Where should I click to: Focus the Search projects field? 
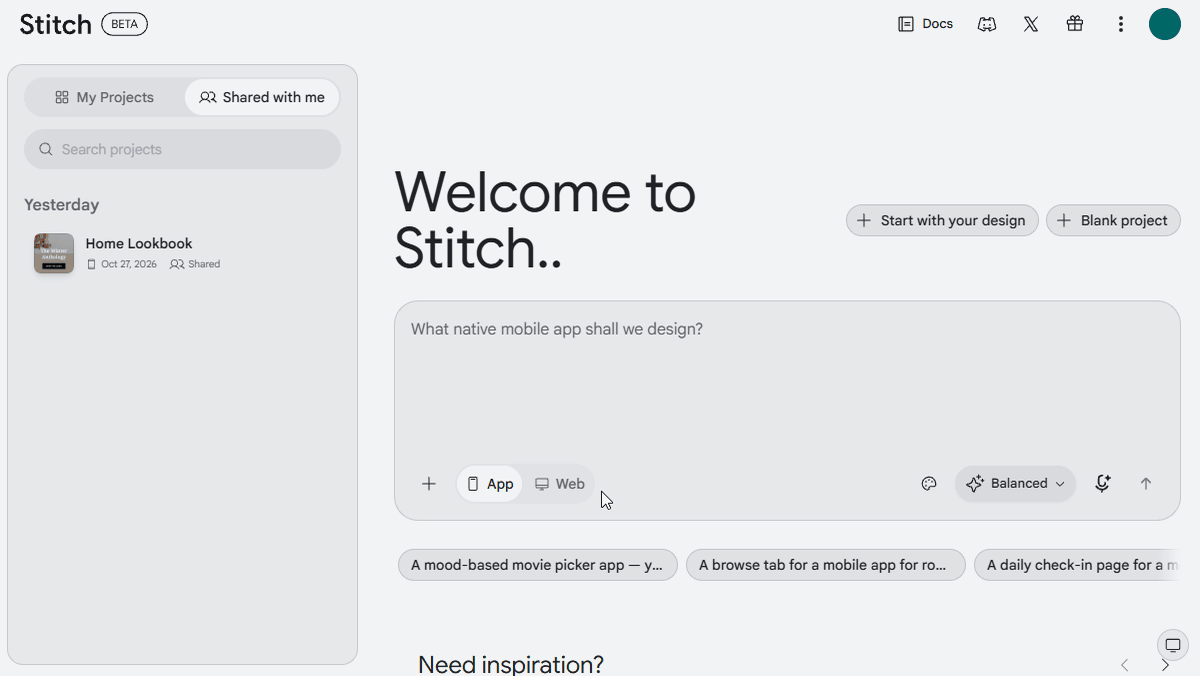[x=182, y=149]
